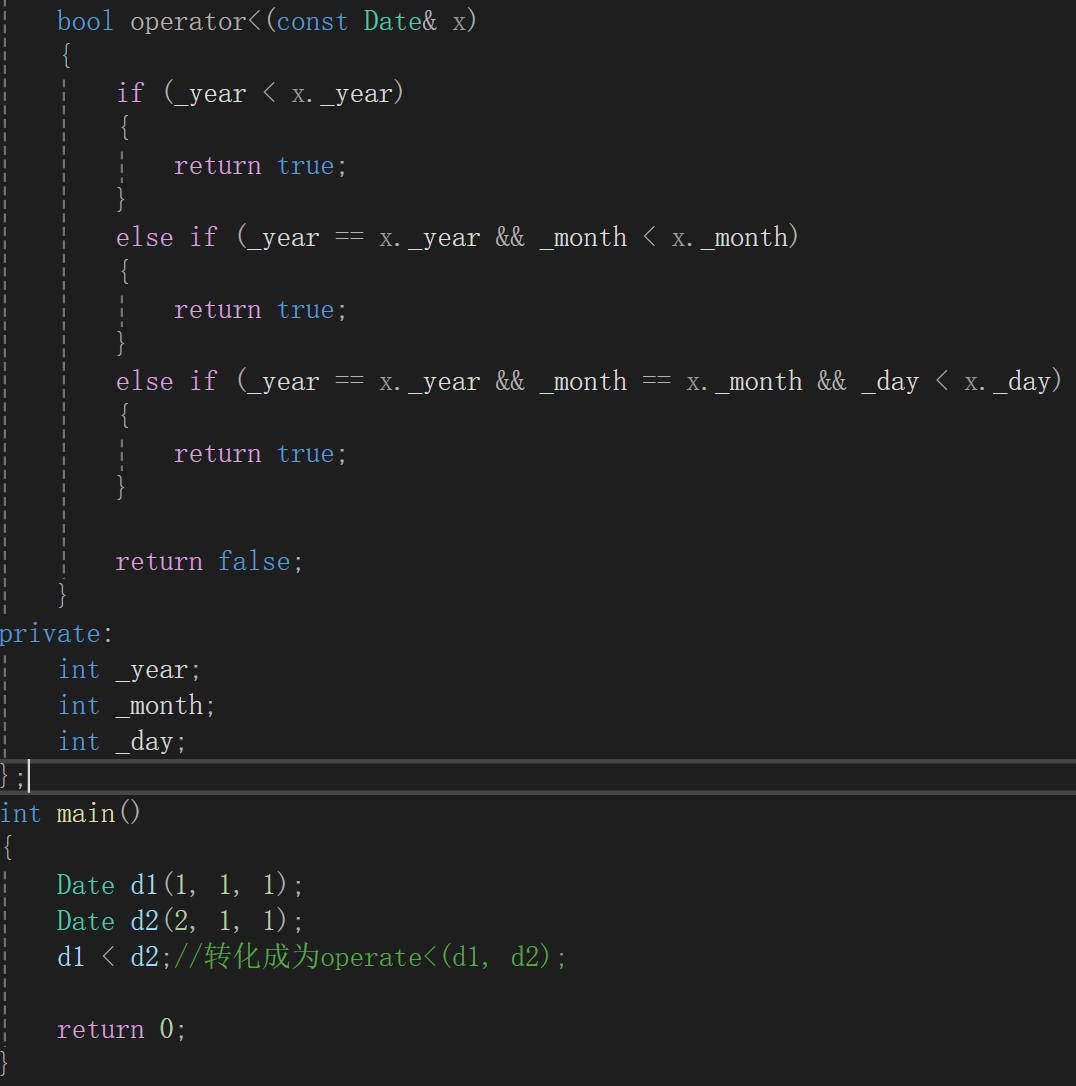Screen dimensions: 1076x1086
Task: Click '_month == x._month' in the last else-if
Action: pyautogui.click(x=670, y=382)
